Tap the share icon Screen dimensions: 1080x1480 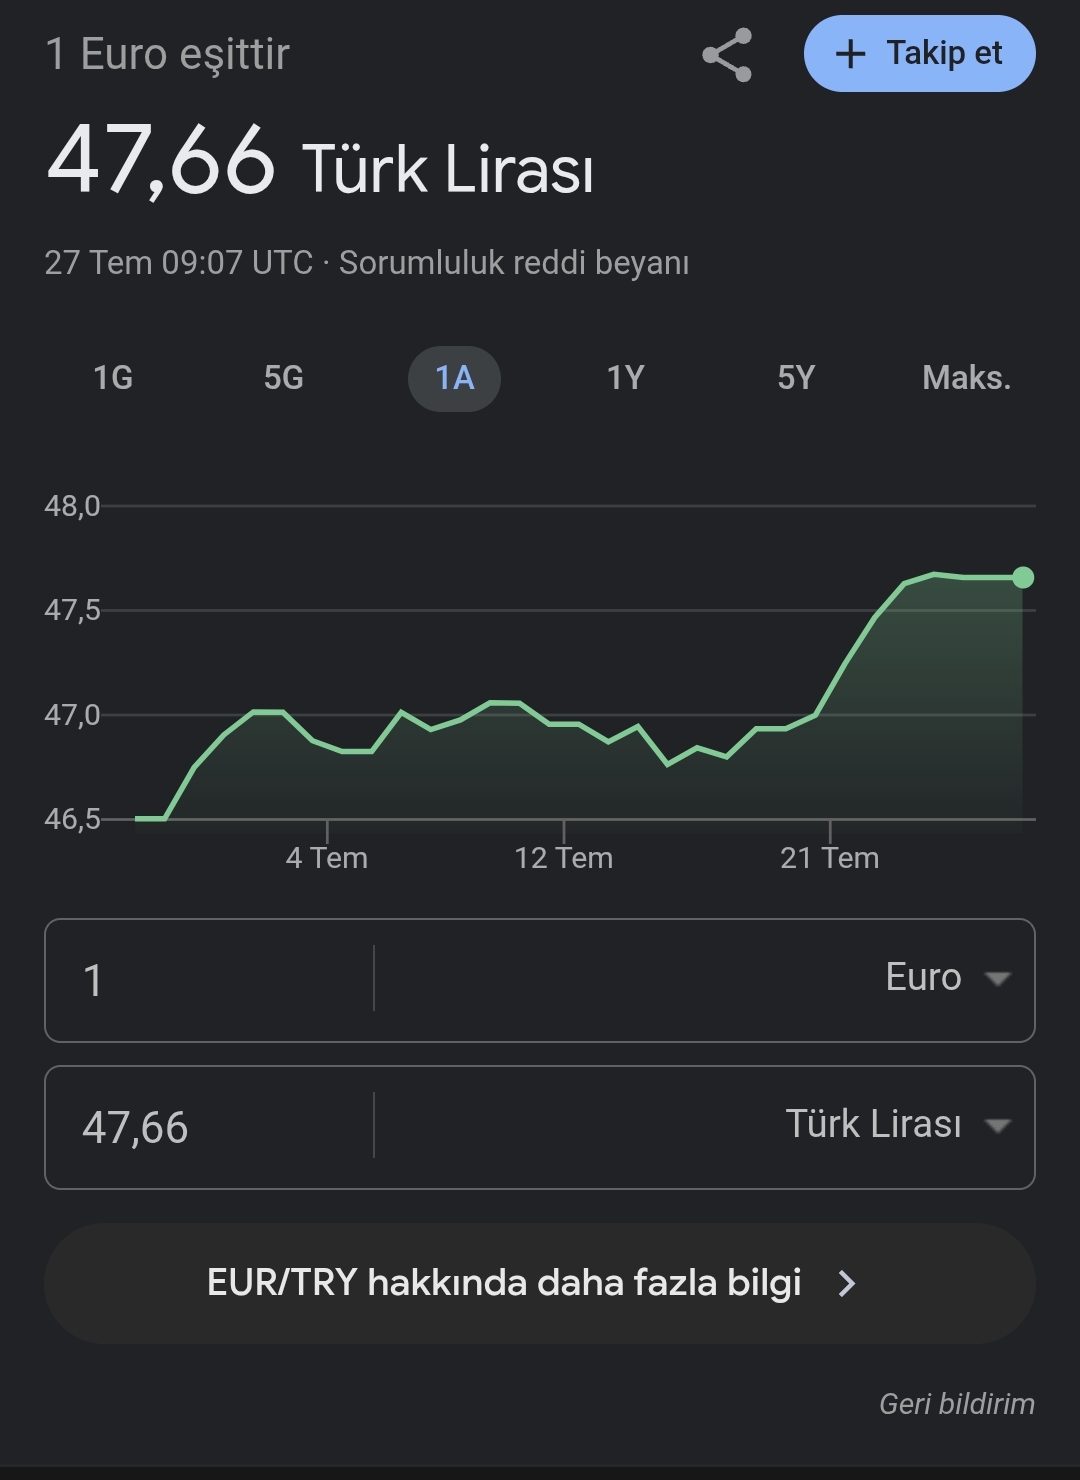tap(727, 54)
